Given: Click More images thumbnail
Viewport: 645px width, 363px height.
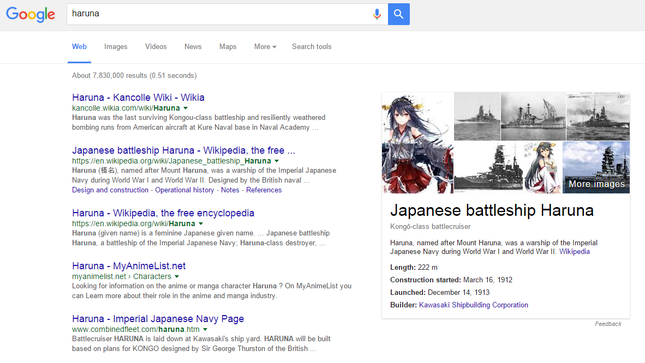Looking at the screenshot, I should tap(596, 168).
